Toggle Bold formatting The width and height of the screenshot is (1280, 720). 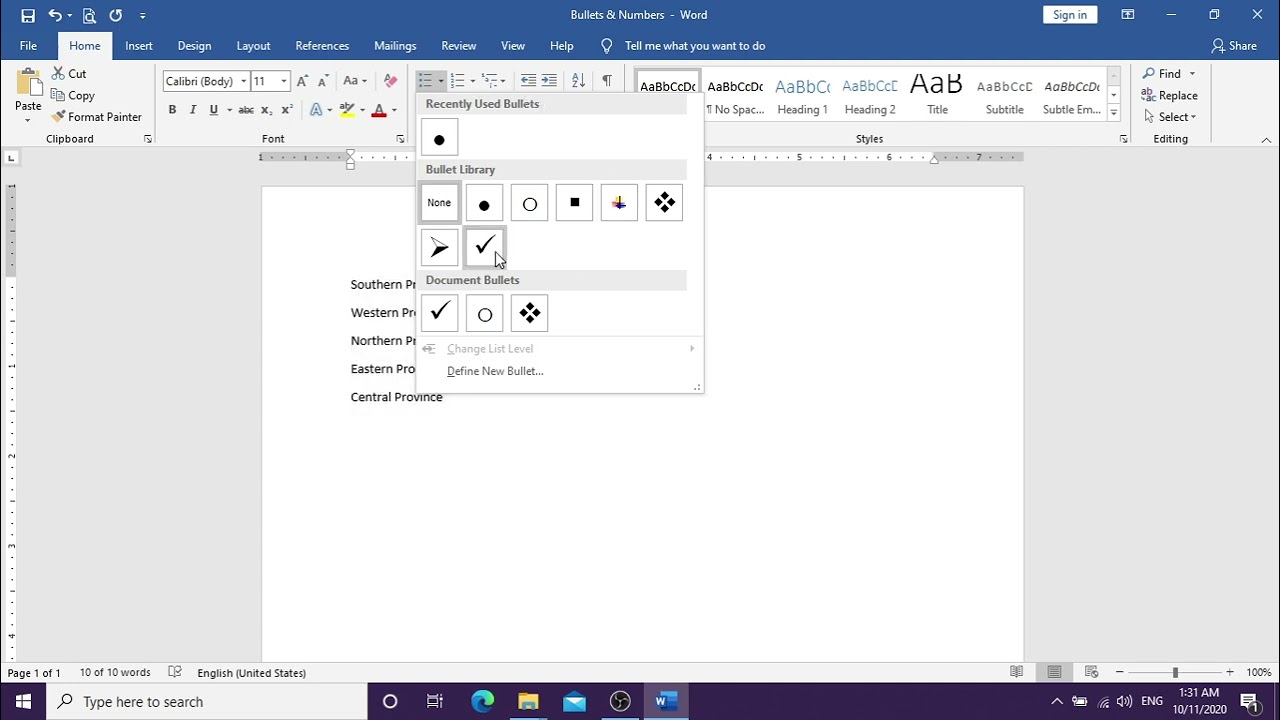(x=172, y=110)
